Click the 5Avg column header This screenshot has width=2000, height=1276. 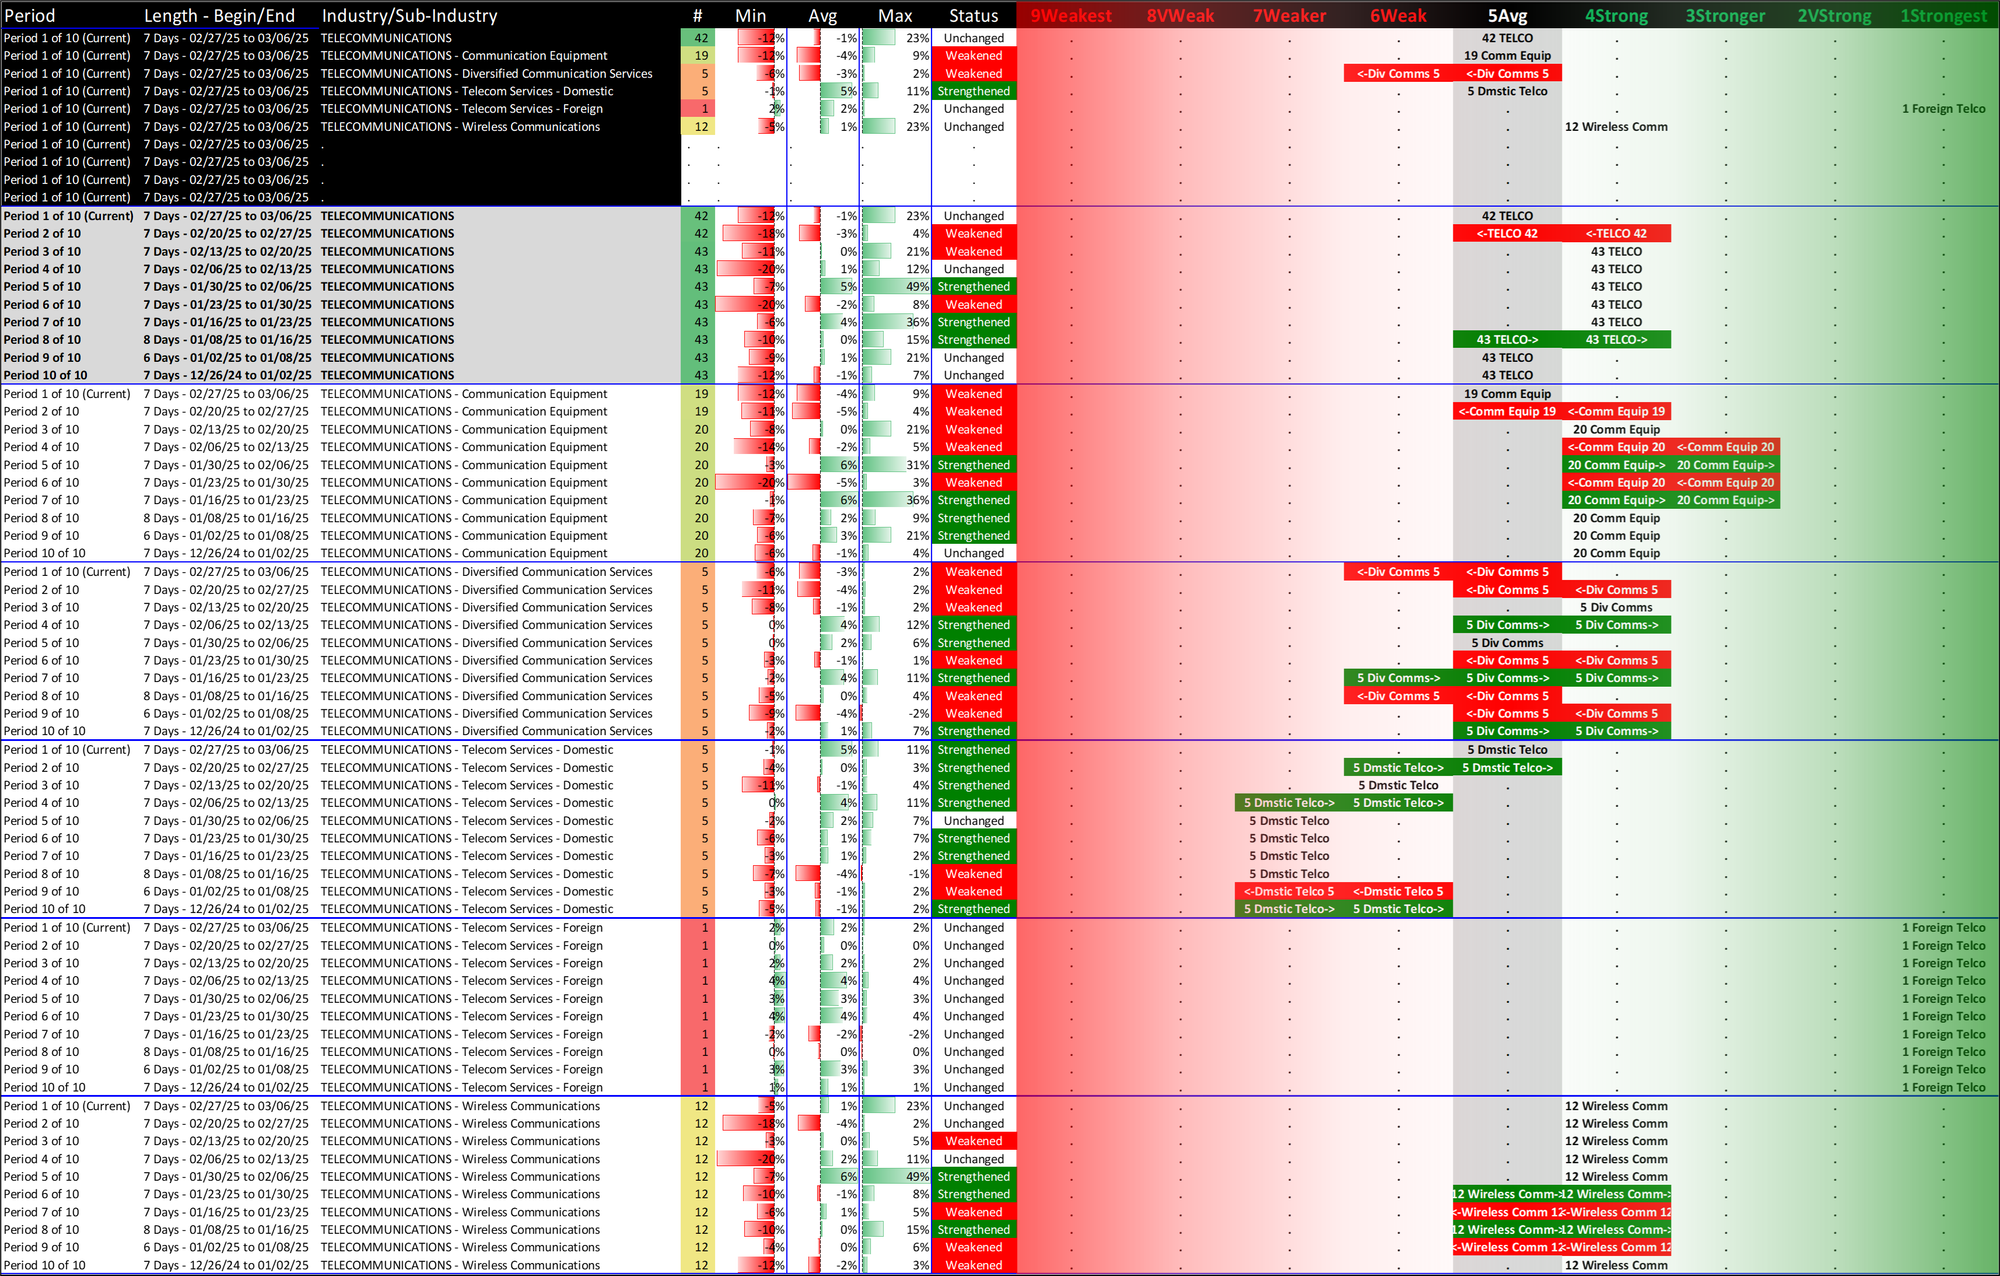click(1507, 16)
